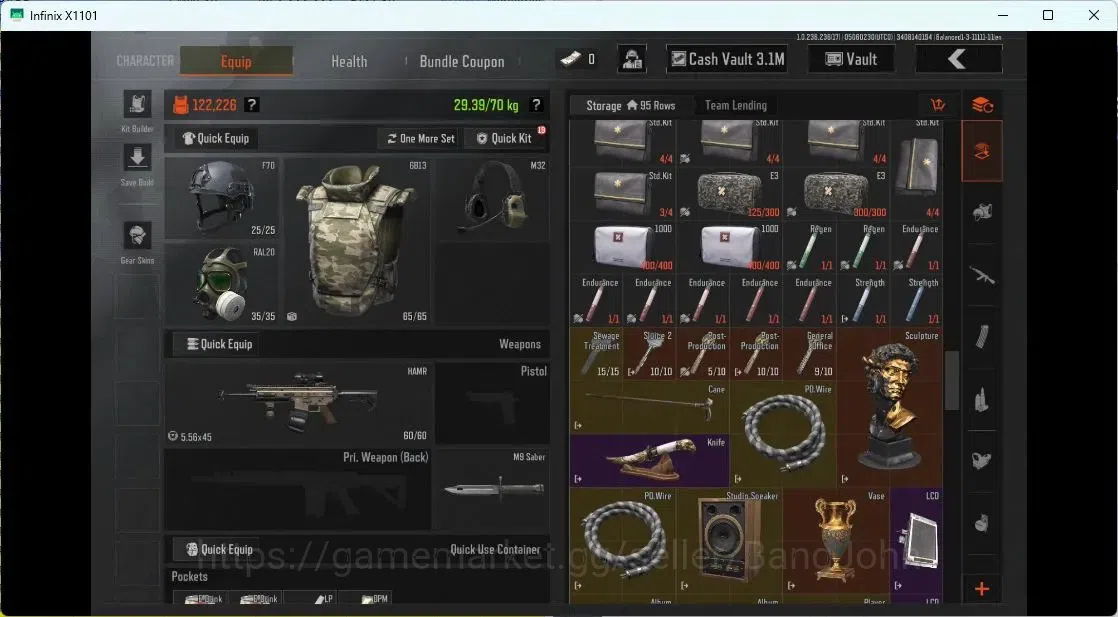The image size is (1118, 617).
Task: Click the empty Pri. Weapon (Back) slot
Action: pos(299,489)
